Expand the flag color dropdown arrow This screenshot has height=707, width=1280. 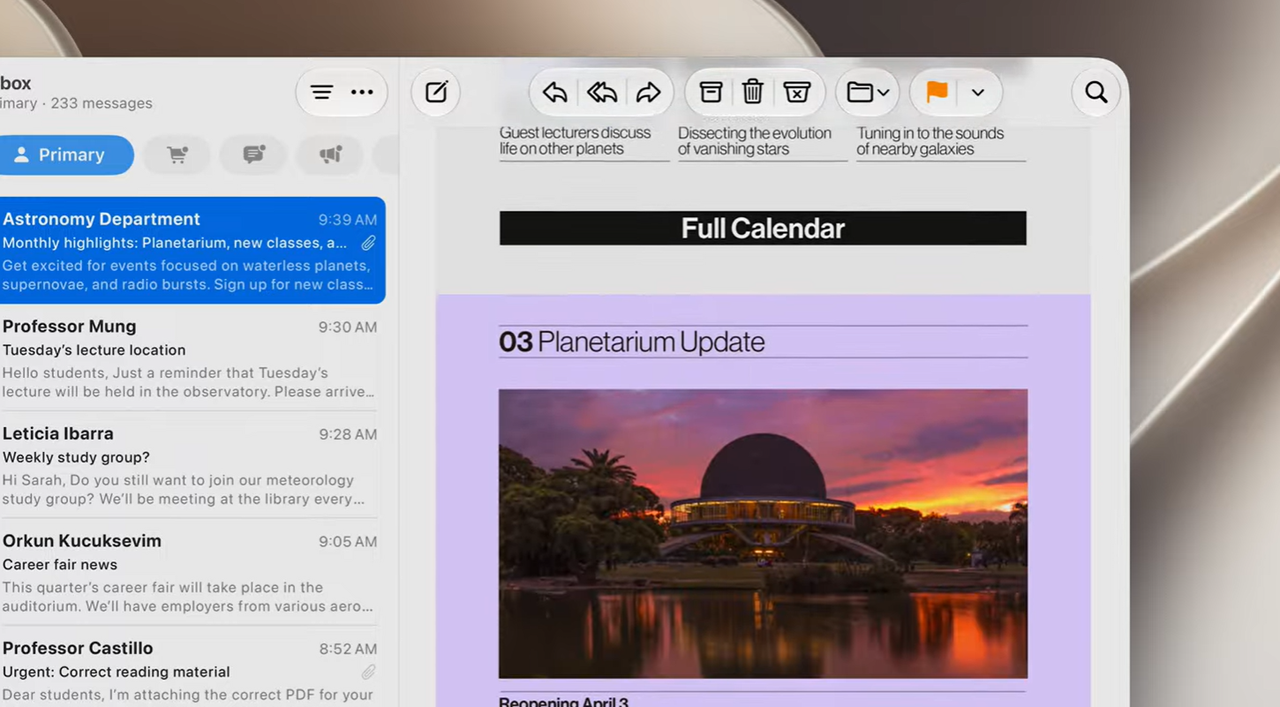pos(978,93)
